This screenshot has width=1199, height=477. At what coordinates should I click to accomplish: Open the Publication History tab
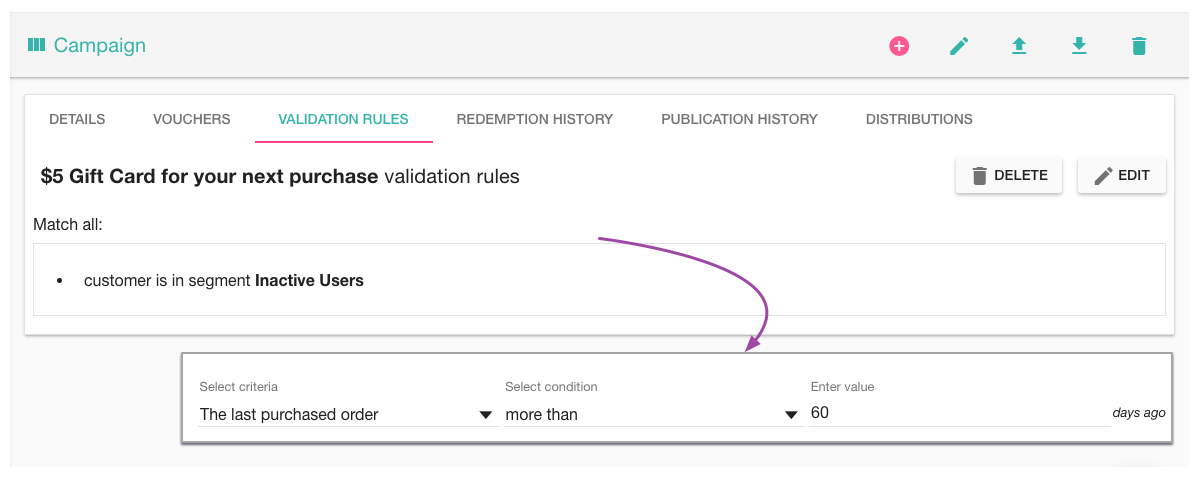point(739,119)
